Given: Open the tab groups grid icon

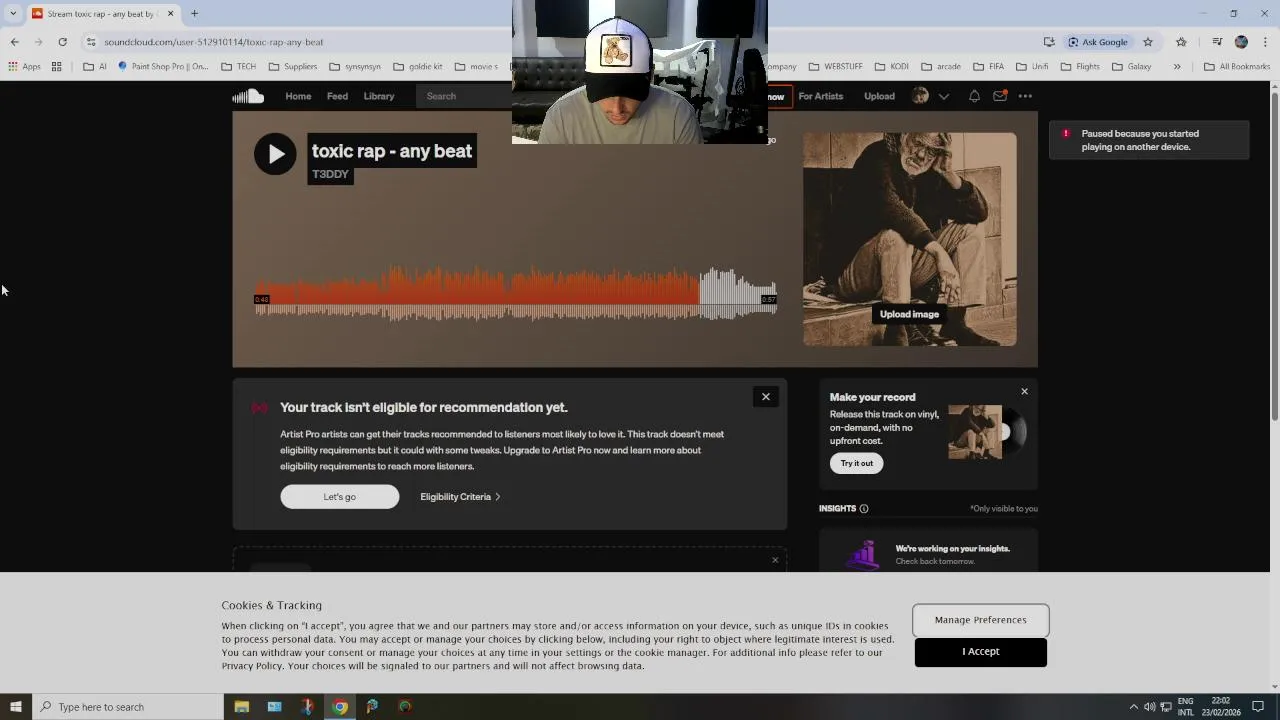Looking at the screenshot, I should (57, 67).
